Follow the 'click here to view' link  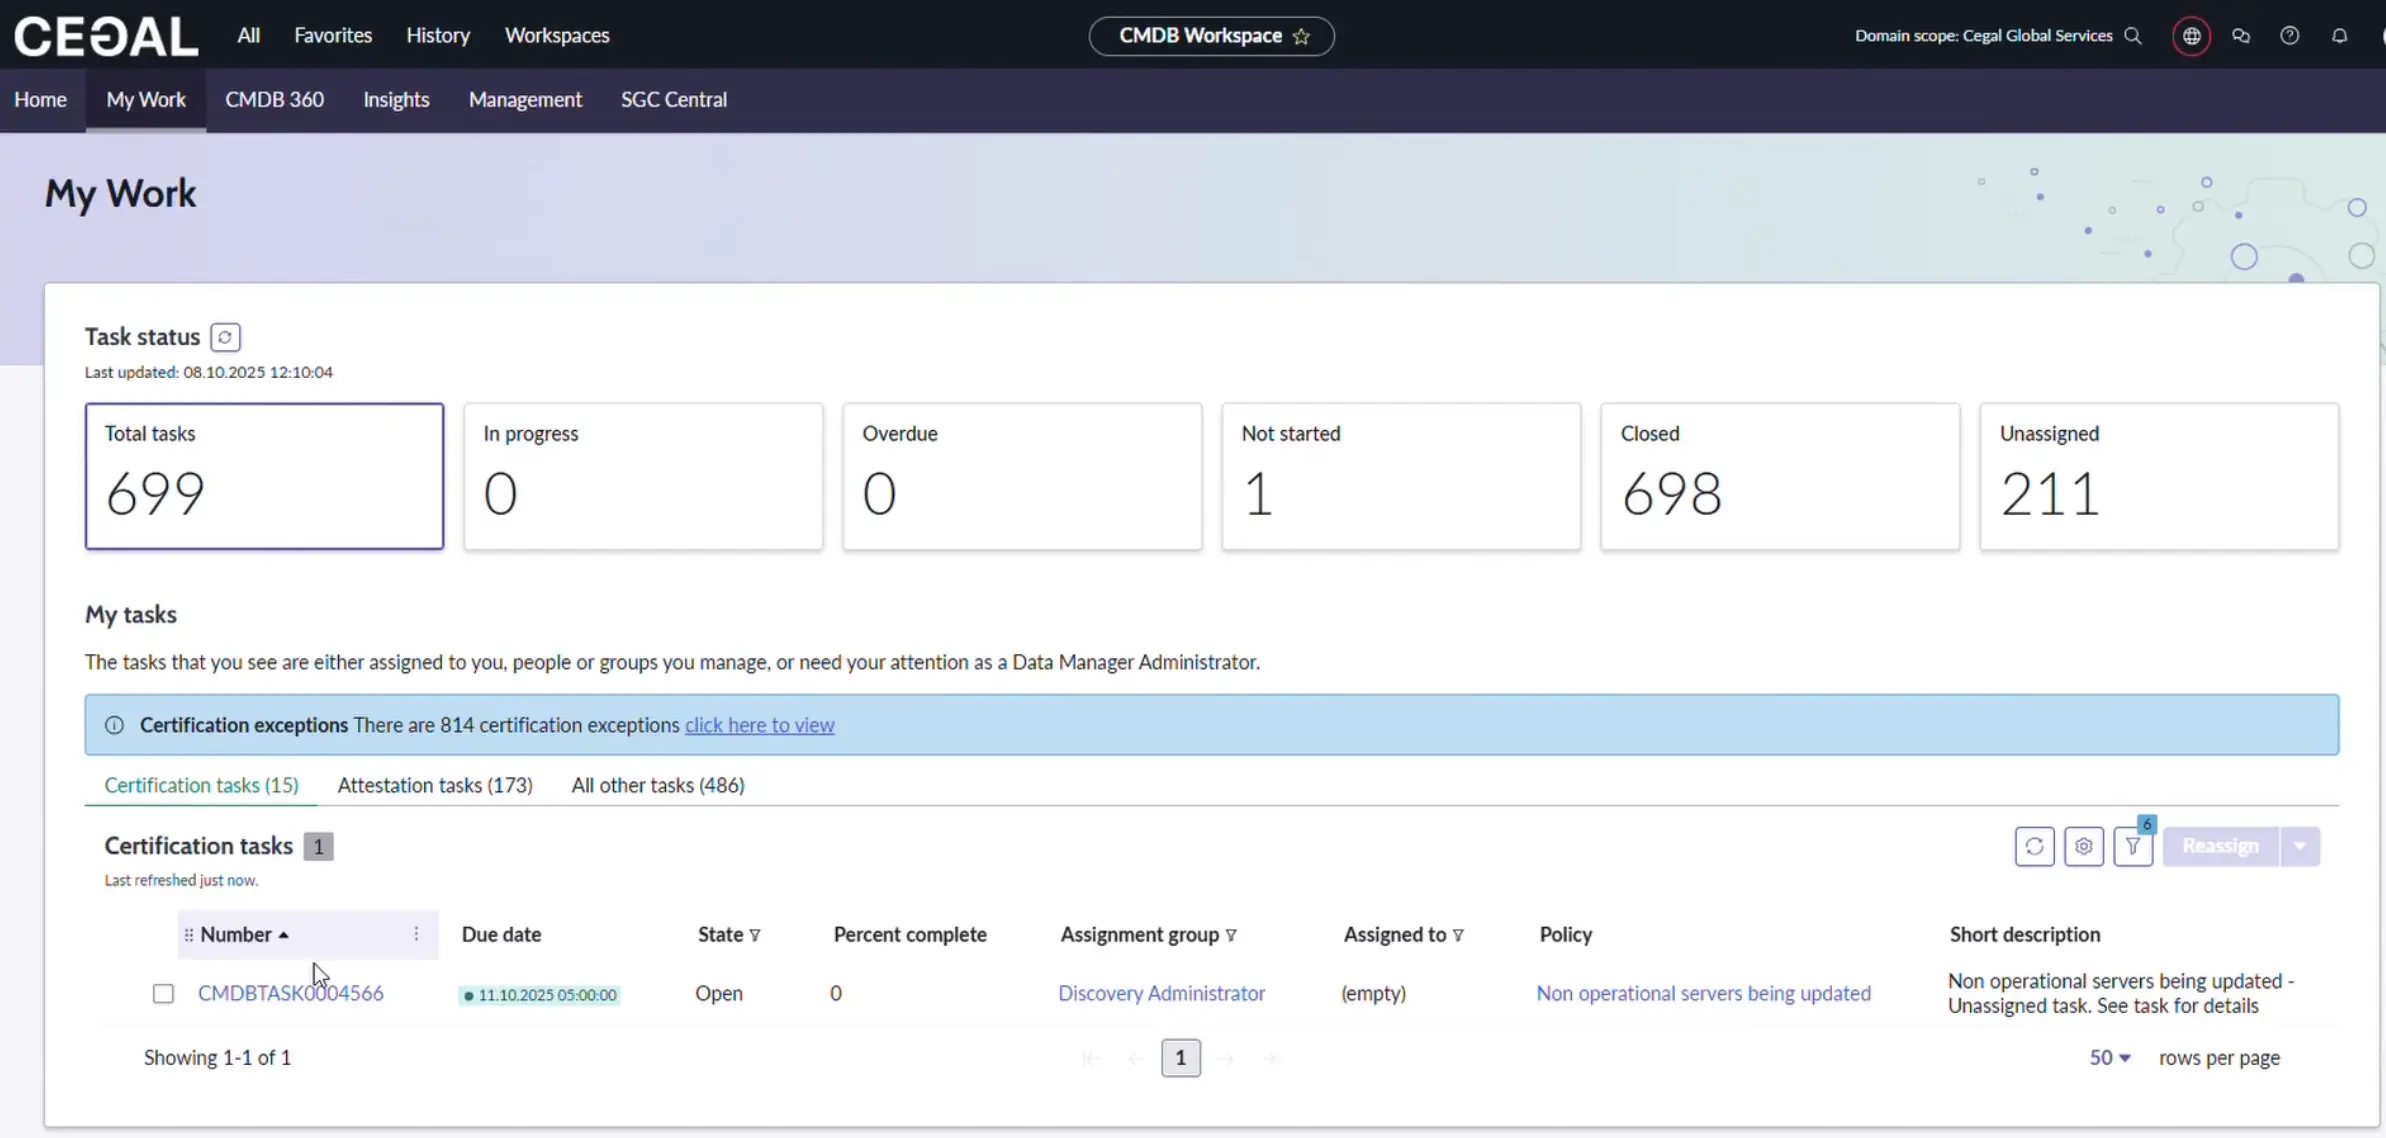pyautogui.click(x=759, y=725)
